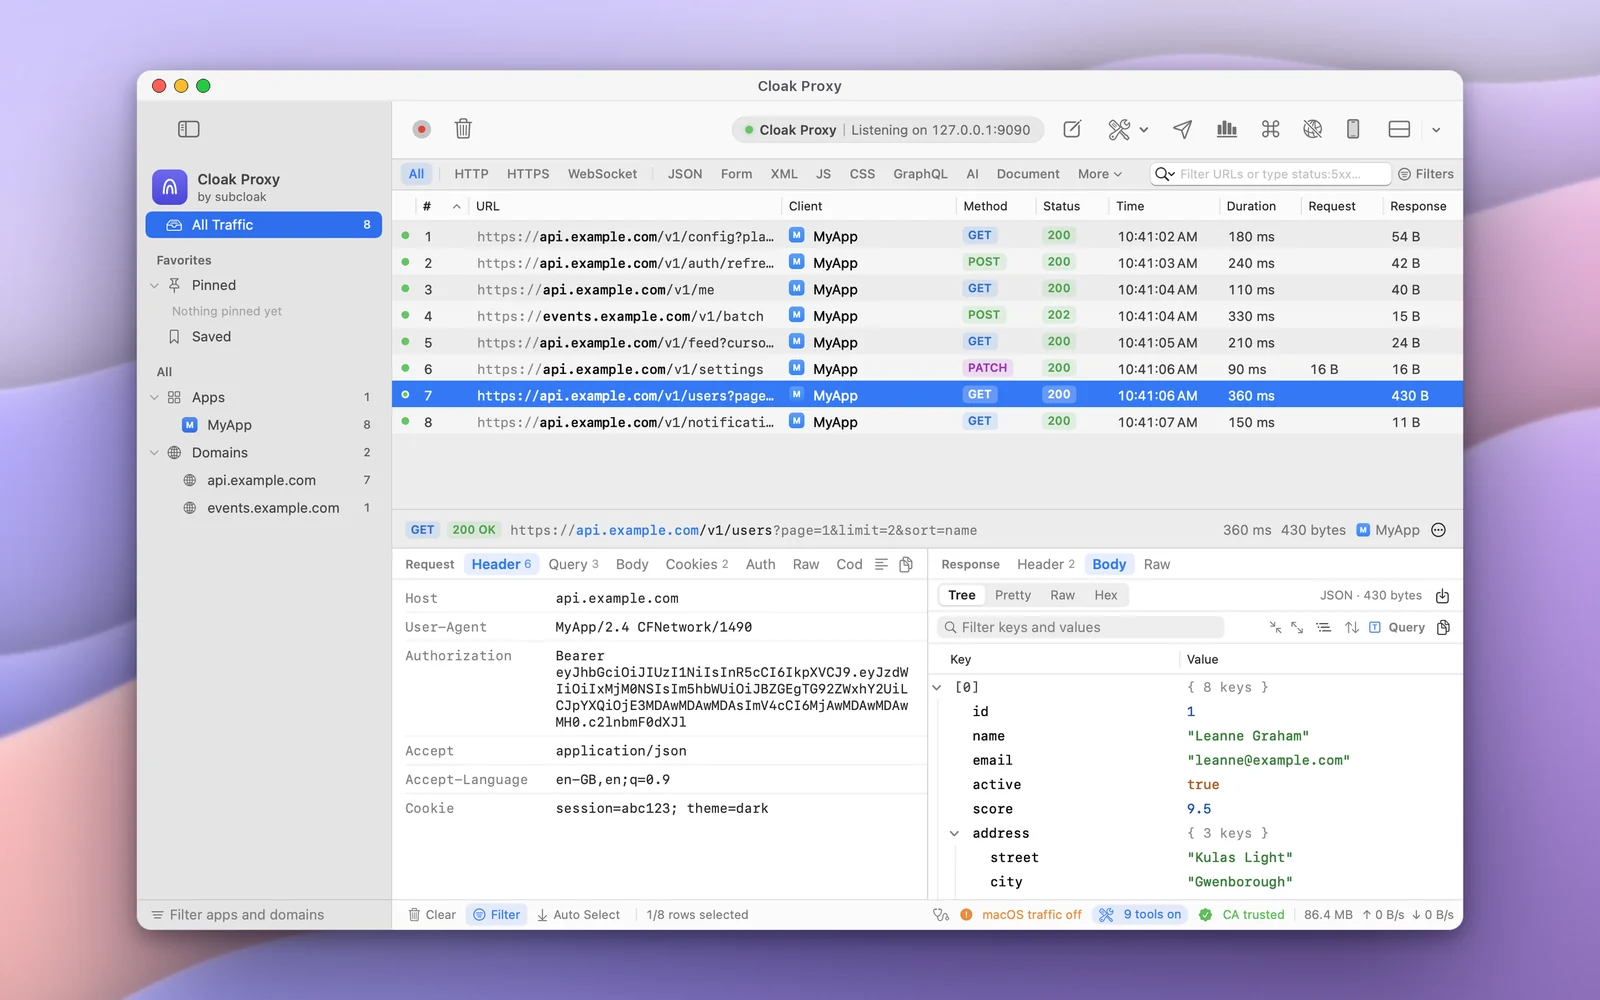This screenshot has height=1000, width=1600.
Task: Click the request list-format lines icon
Action: click(881, 564)
